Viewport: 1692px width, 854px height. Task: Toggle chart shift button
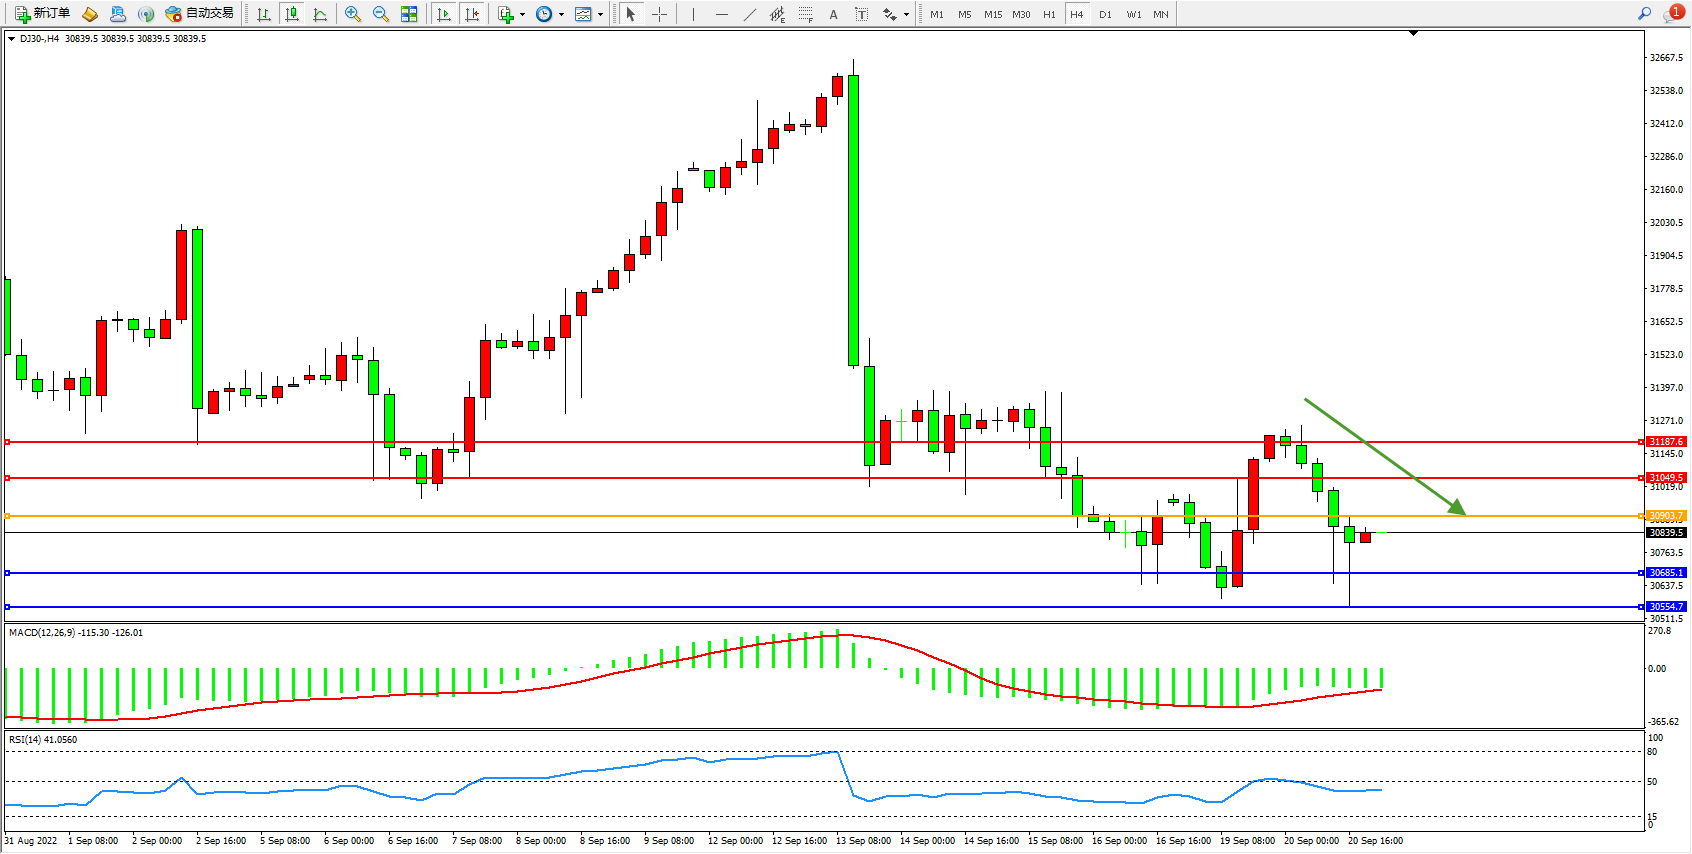click(472, 14)
